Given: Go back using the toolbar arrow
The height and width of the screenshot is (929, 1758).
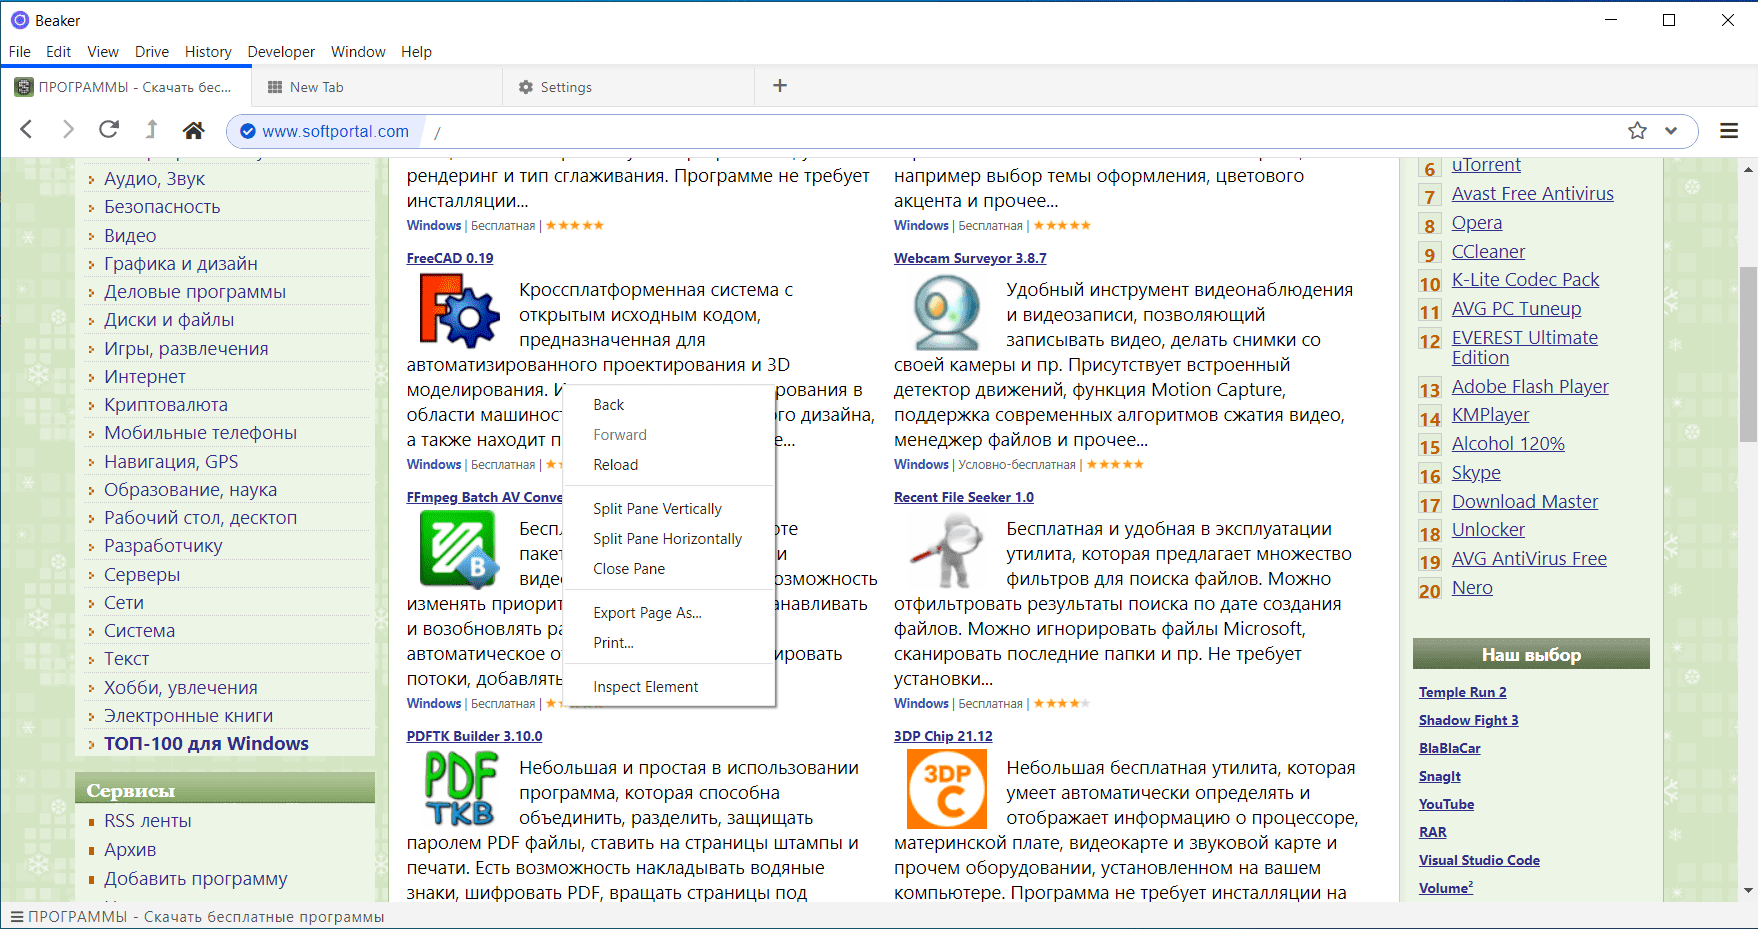Looking at the screenshot, I should click(27, 130).
